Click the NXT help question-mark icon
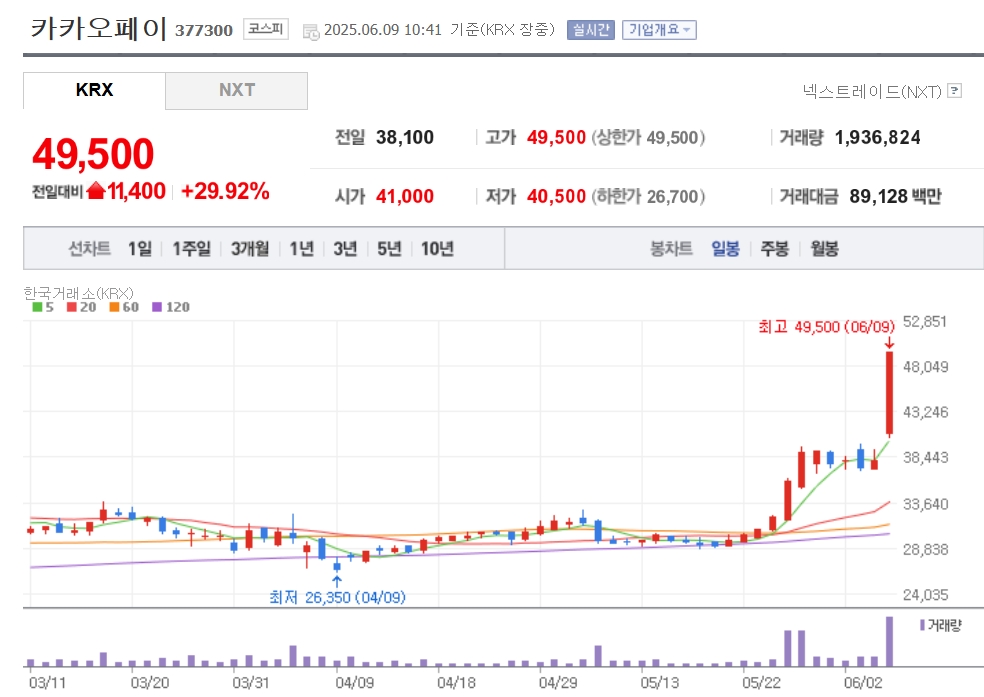 click(x=955, y=90)
